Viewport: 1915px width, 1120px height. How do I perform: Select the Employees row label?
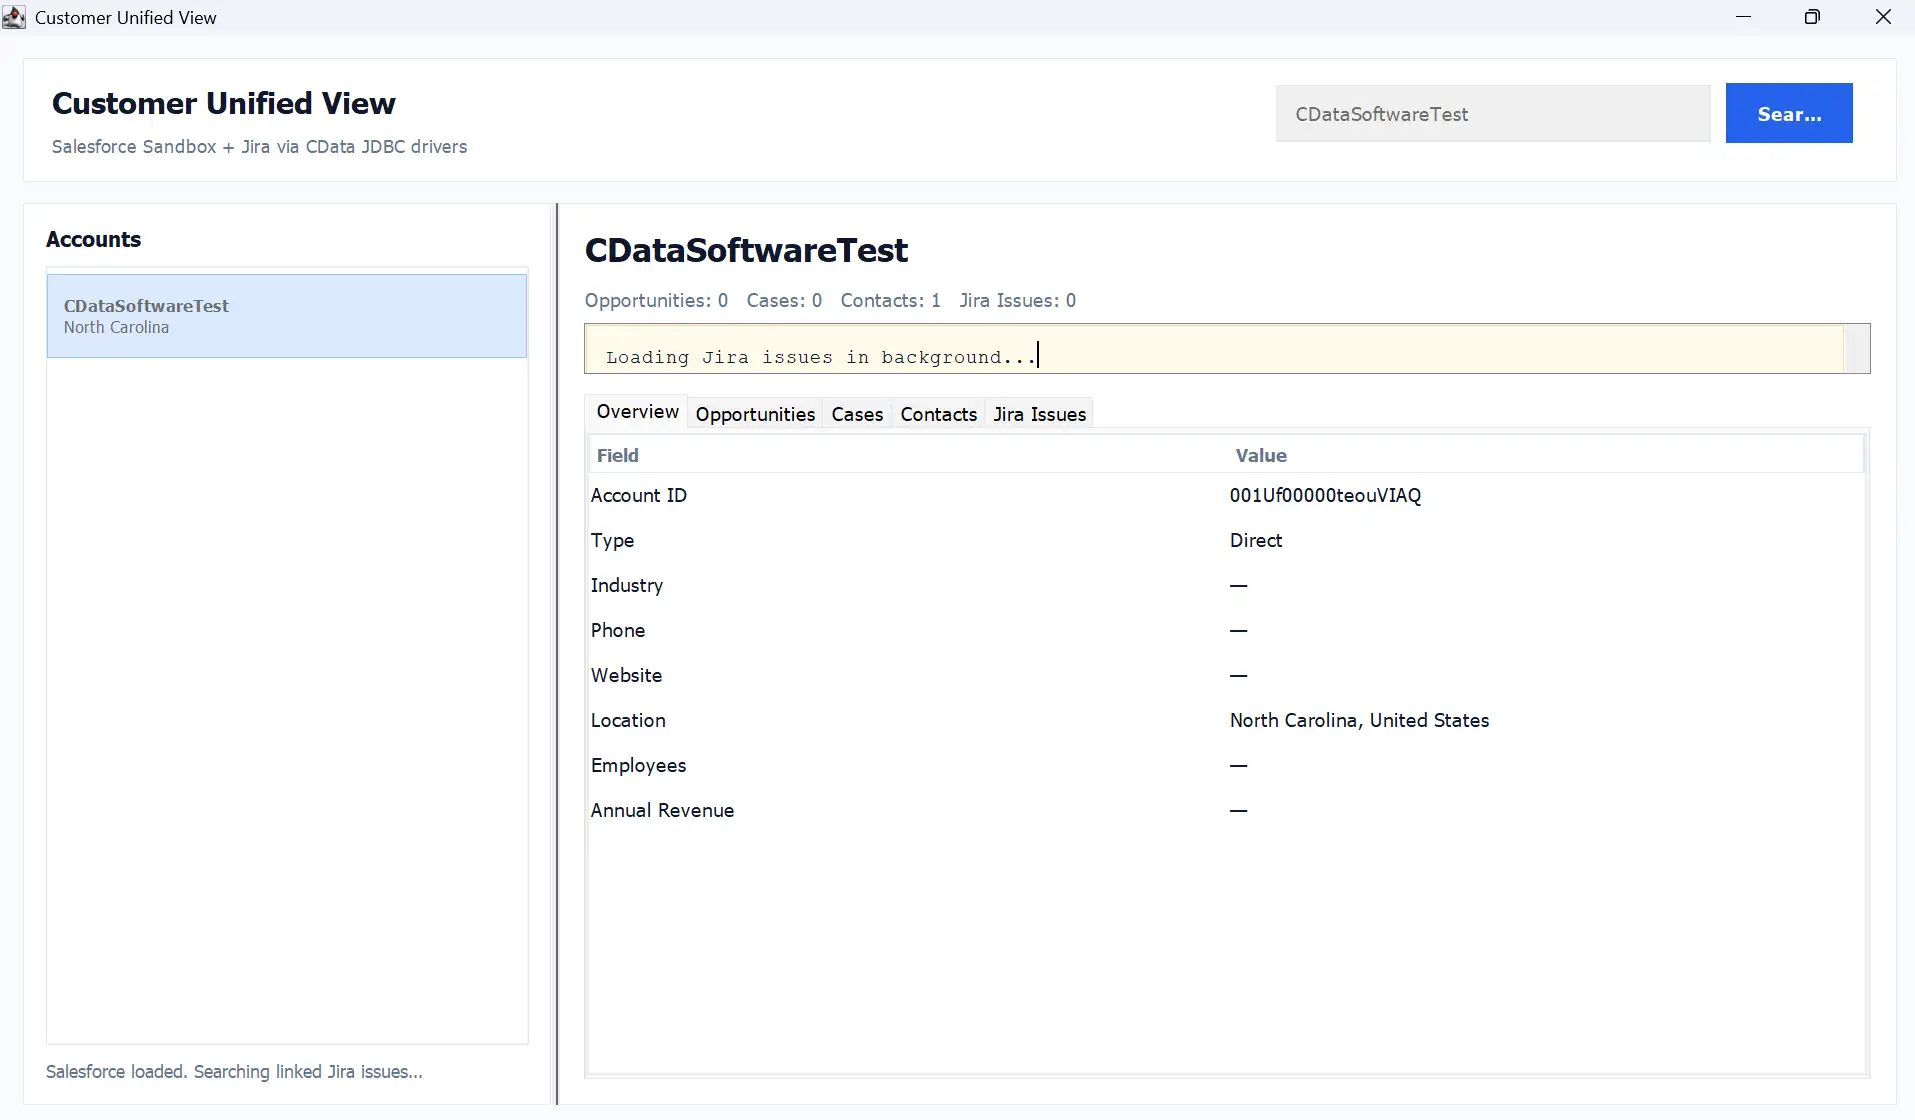point(638,766)
